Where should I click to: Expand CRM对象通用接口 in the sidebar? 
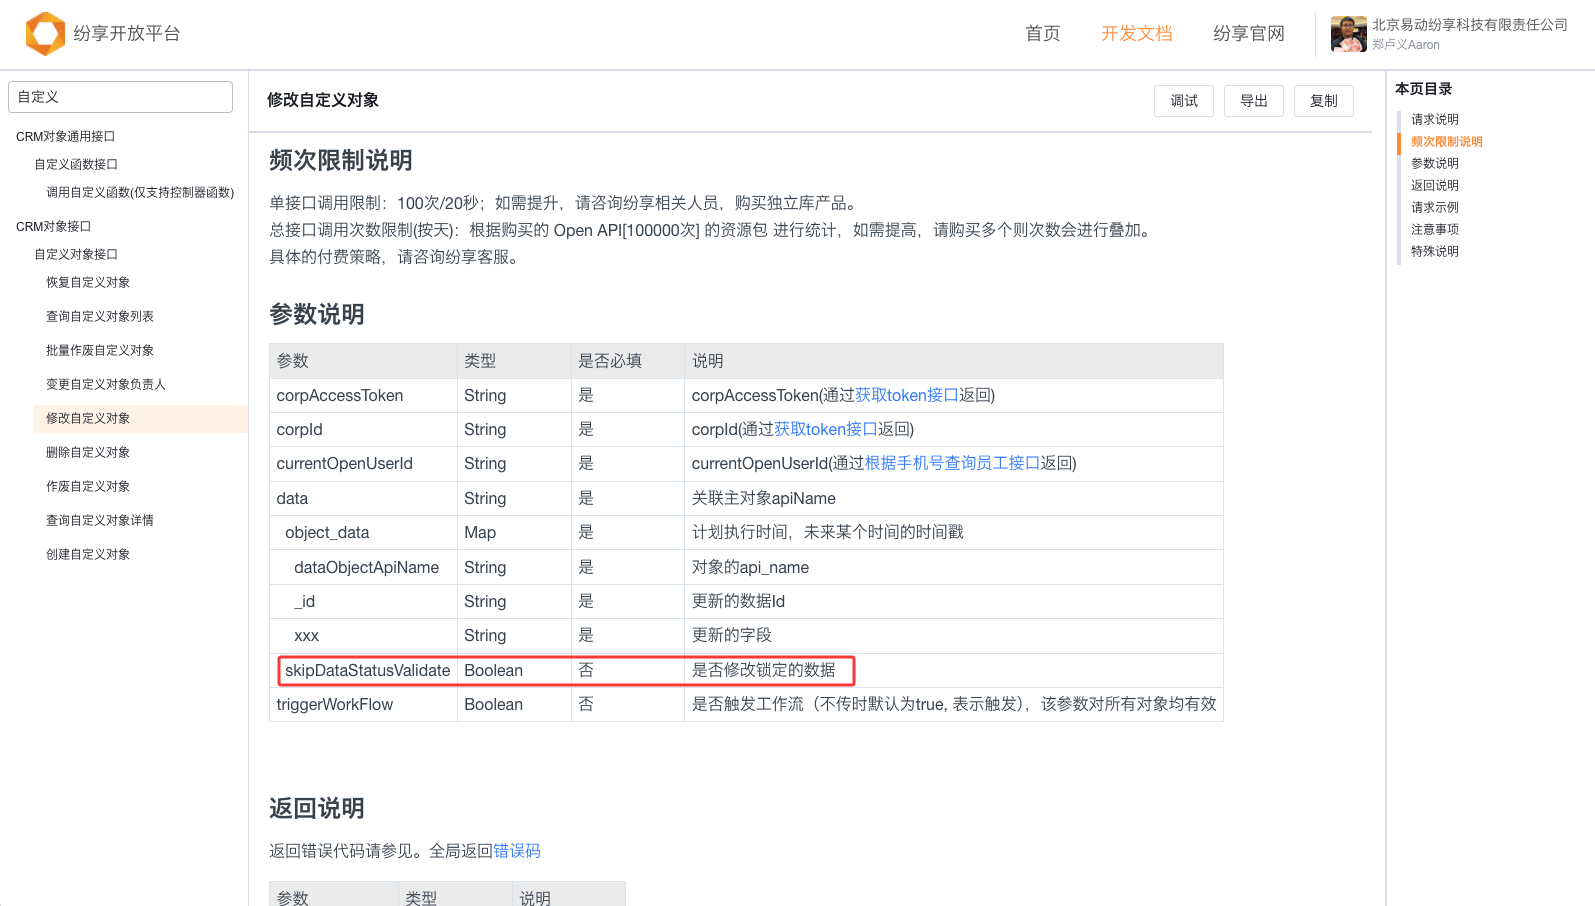coord(66,137)
